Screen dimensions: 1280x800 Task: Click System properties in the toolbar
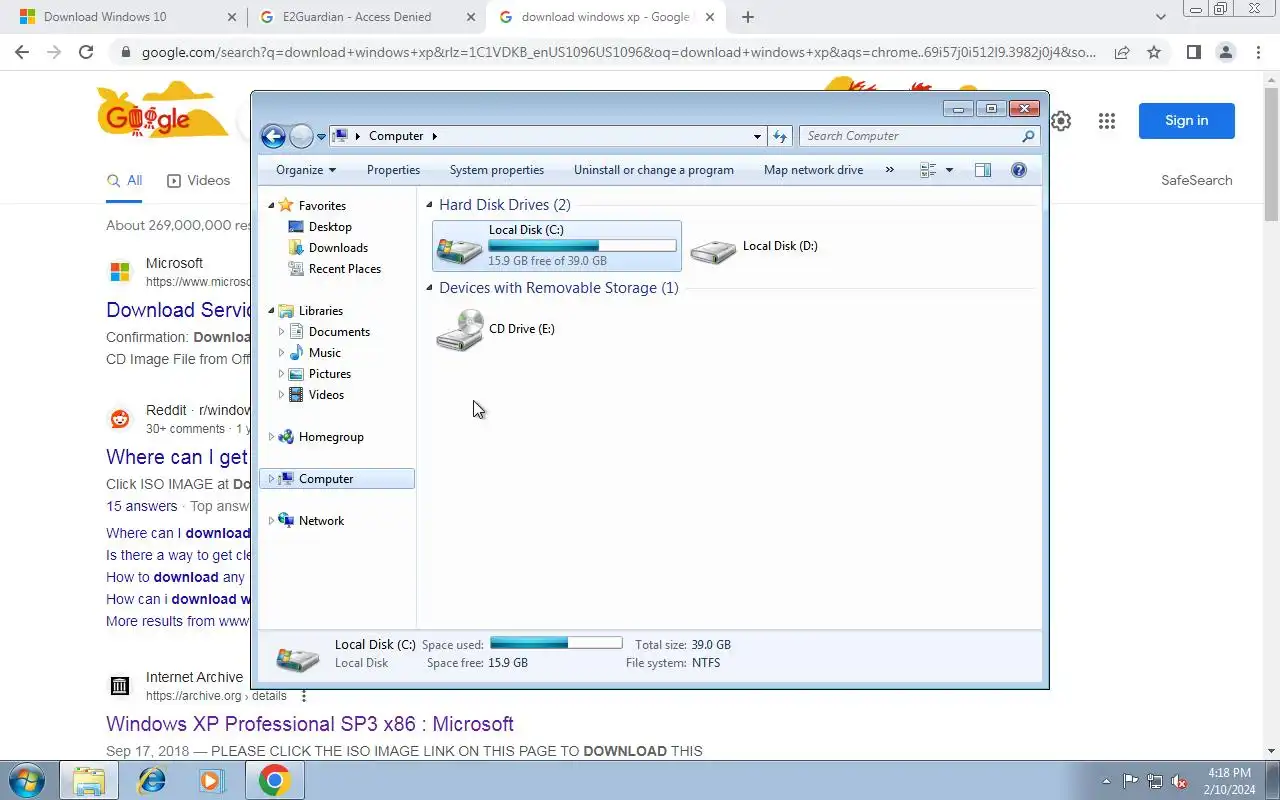[497, 170]
